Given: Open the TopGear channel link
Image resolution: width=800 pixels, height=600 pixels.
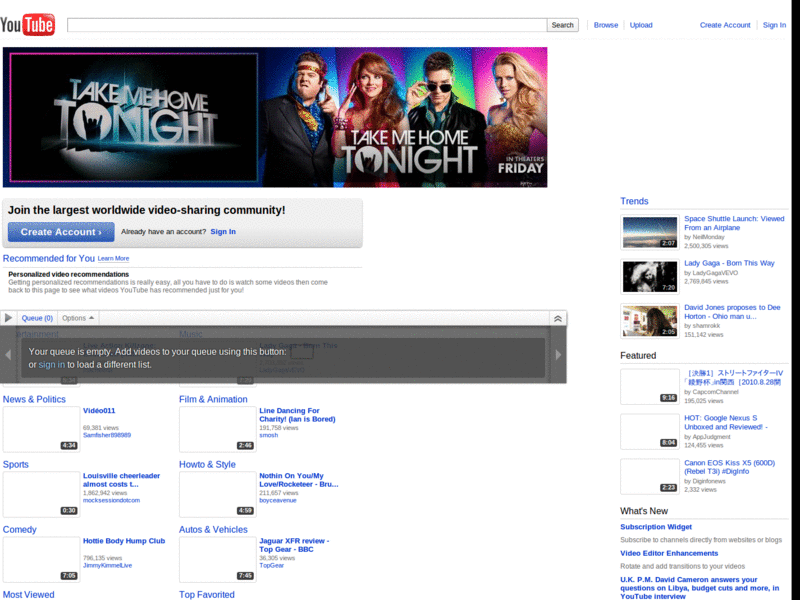Looking at the screenshot, I should click(271, 565).
